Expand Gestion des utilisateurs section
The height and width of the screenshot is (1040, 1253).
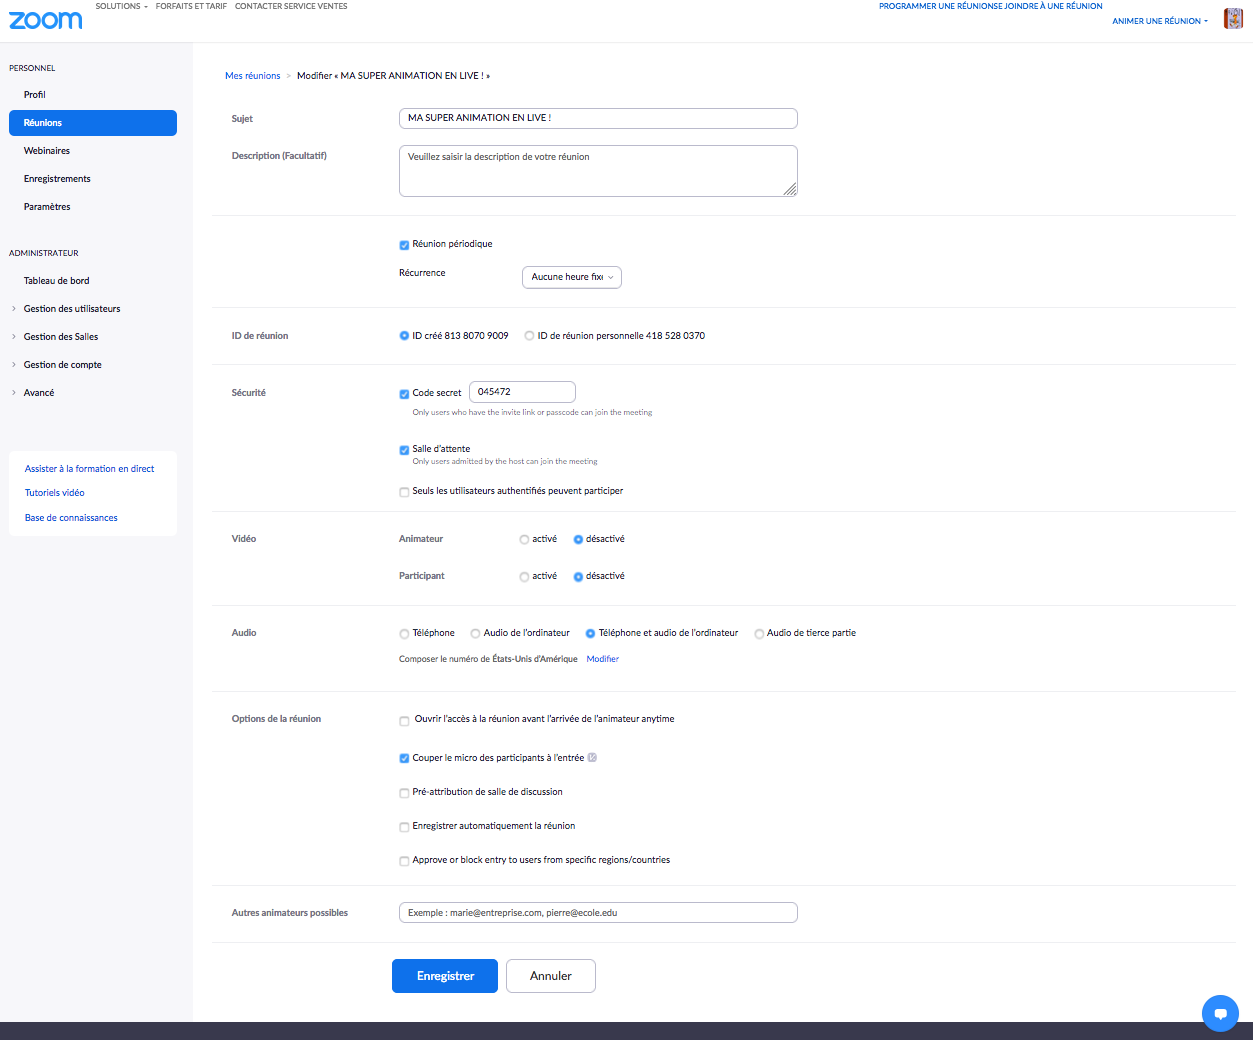point(72,309)
